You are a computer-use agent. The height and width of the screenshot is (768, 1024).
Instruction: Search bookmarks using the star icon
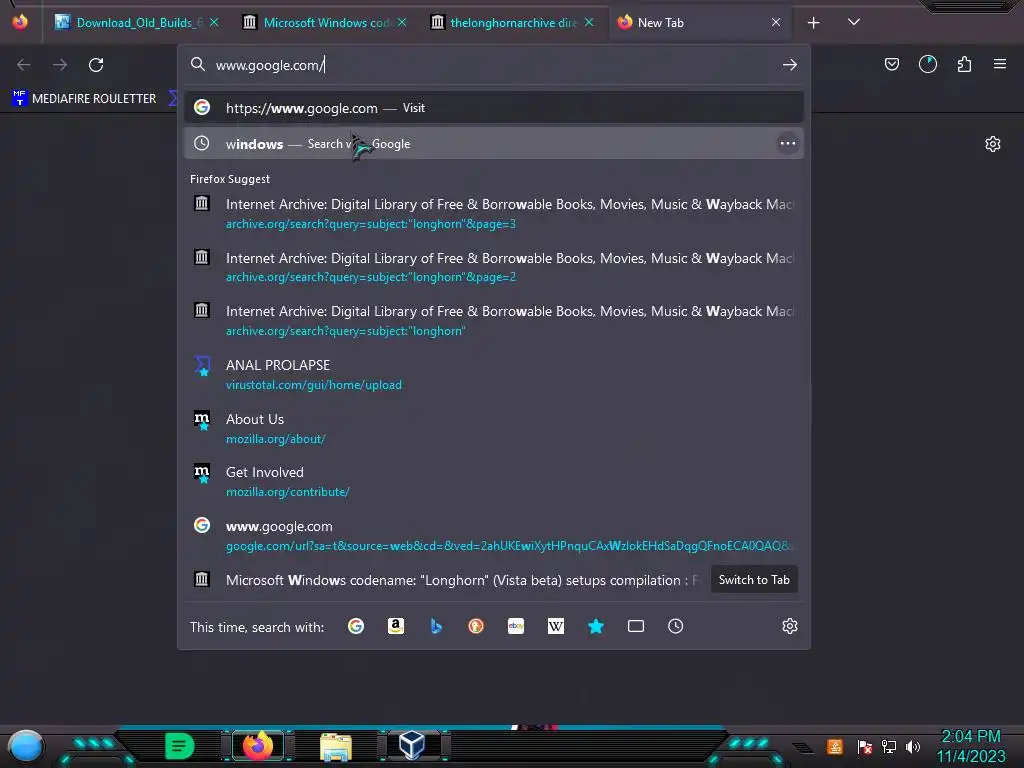[x=596, y=626]
